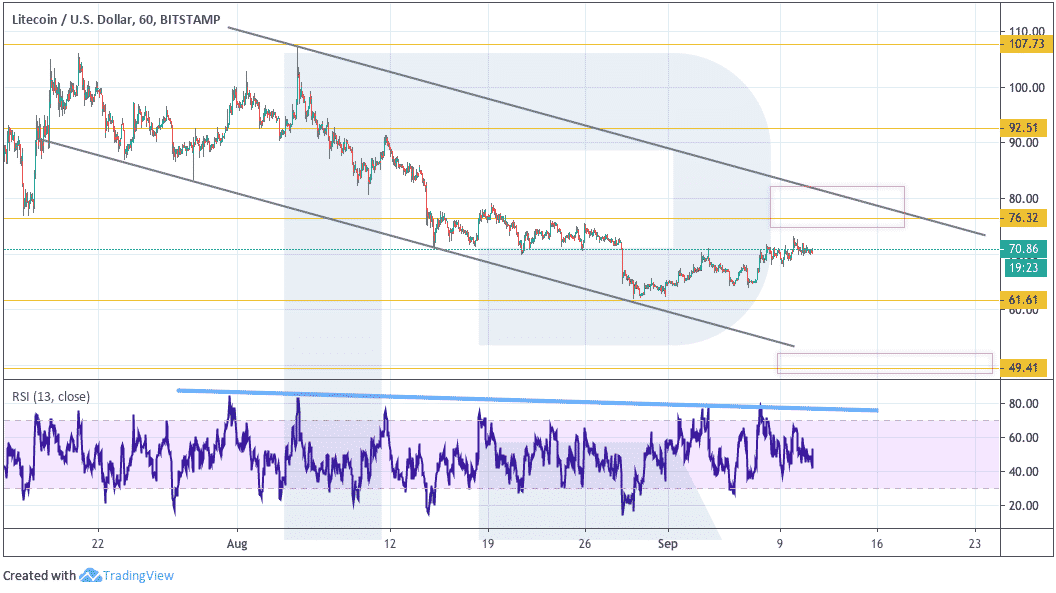Click the Aug date marker on time axis
The height and width of the screenshot is (593, 1056).
(x=237, y=544)
